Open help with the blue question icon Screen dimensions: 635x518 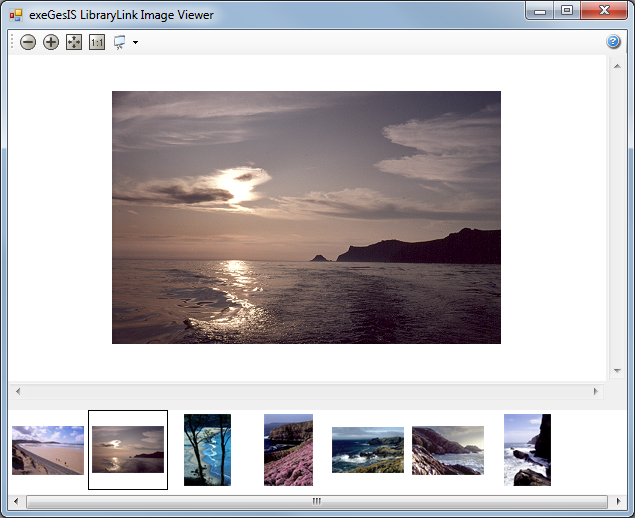pos(613,41)
